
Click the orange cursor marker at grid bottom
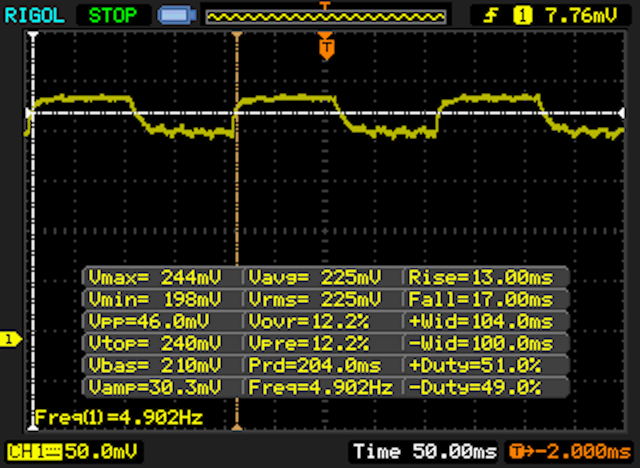coord(237,428)
